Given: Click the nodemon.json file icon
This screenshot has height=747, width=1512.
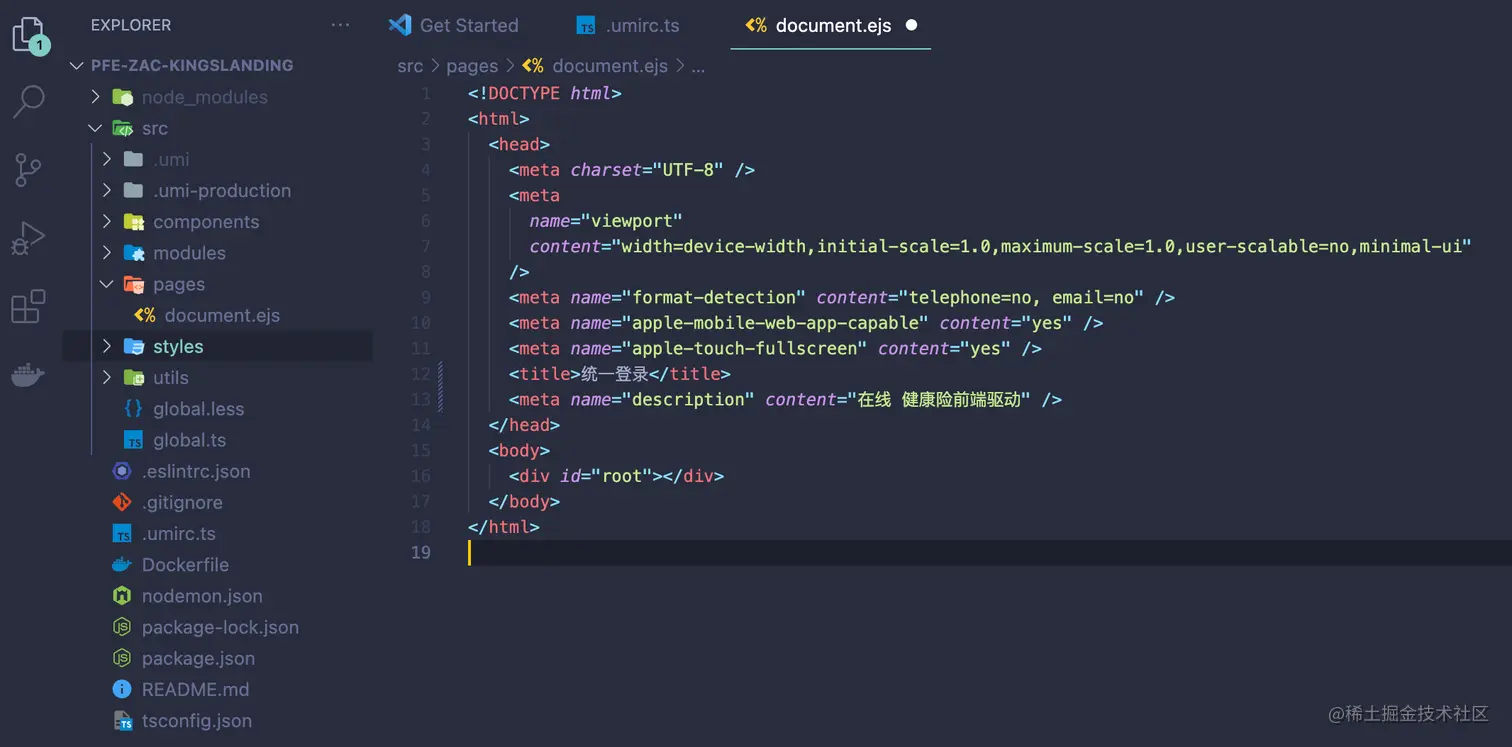Looking at the screenshot, I should tap(122, 596).
